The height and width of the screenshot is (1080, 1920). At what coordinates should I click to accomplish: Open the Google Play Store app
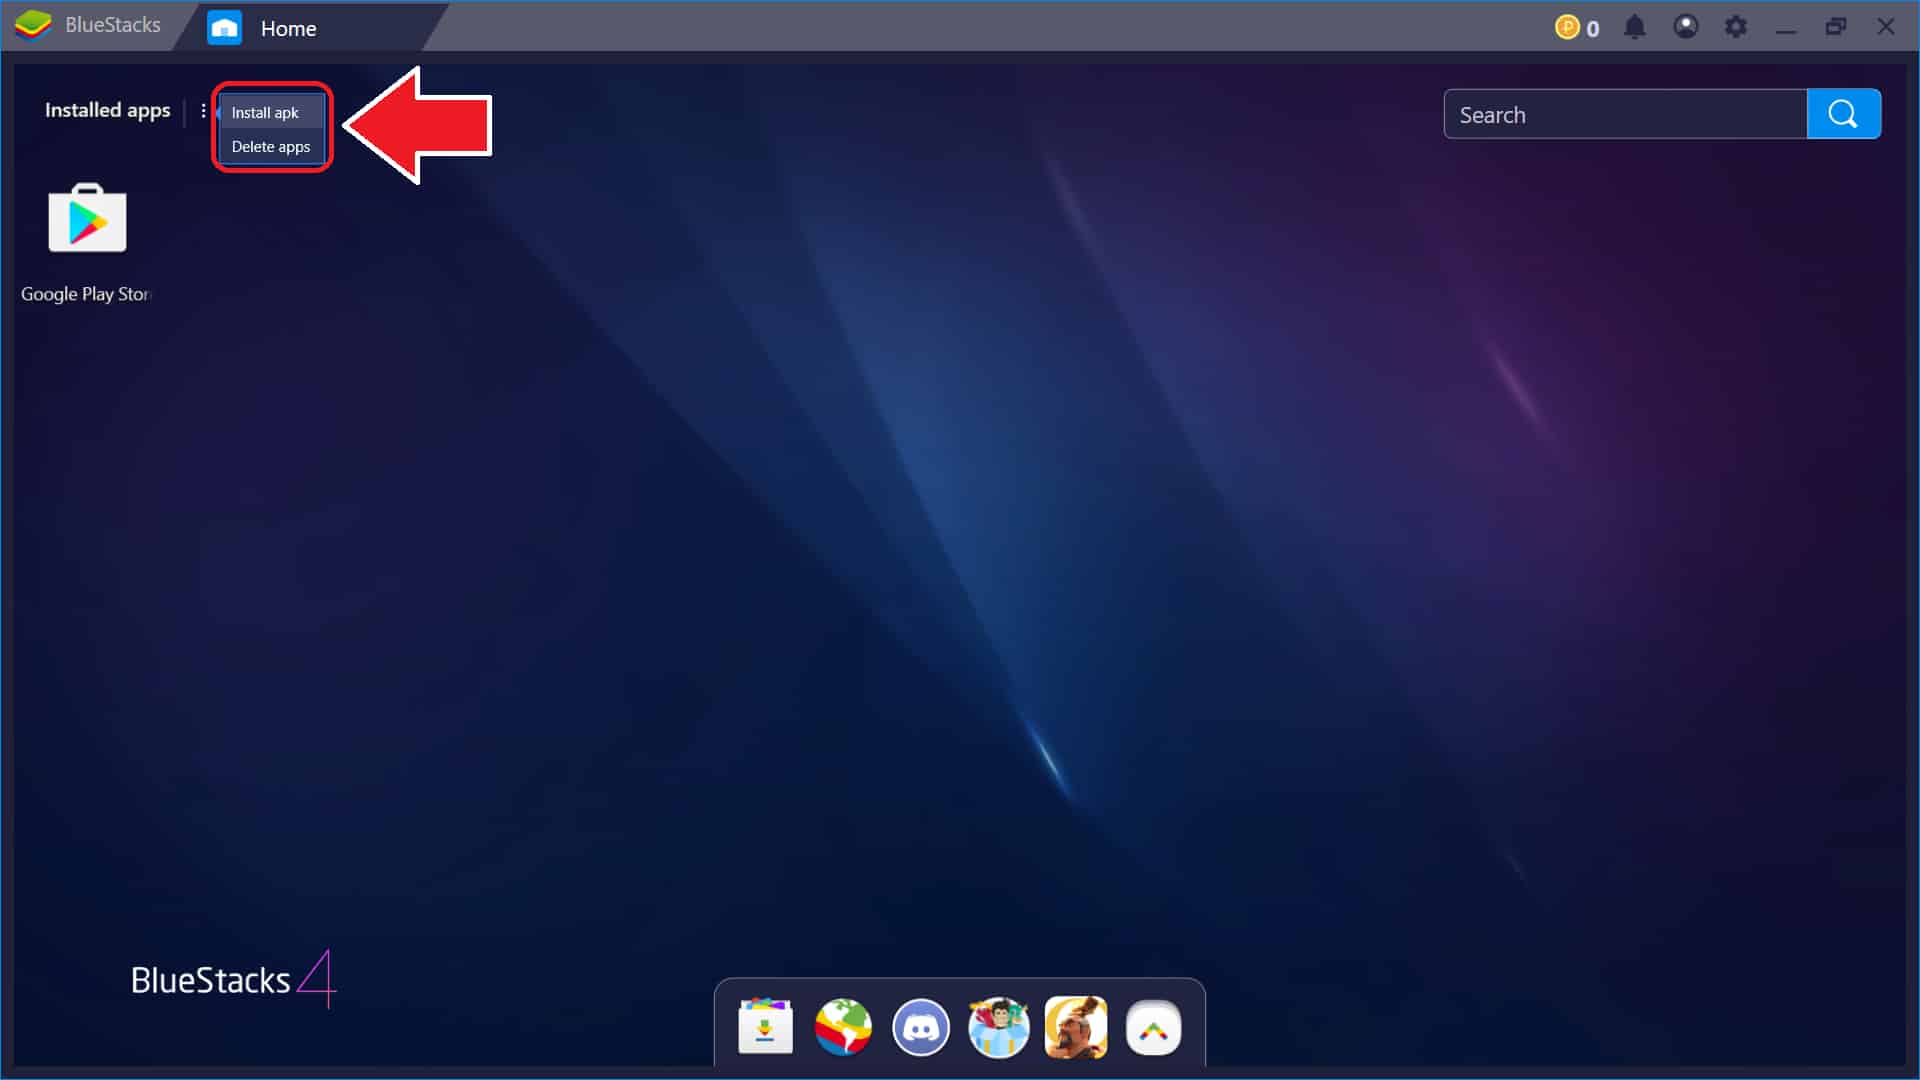pyautogui.click(x=87, y=219)
